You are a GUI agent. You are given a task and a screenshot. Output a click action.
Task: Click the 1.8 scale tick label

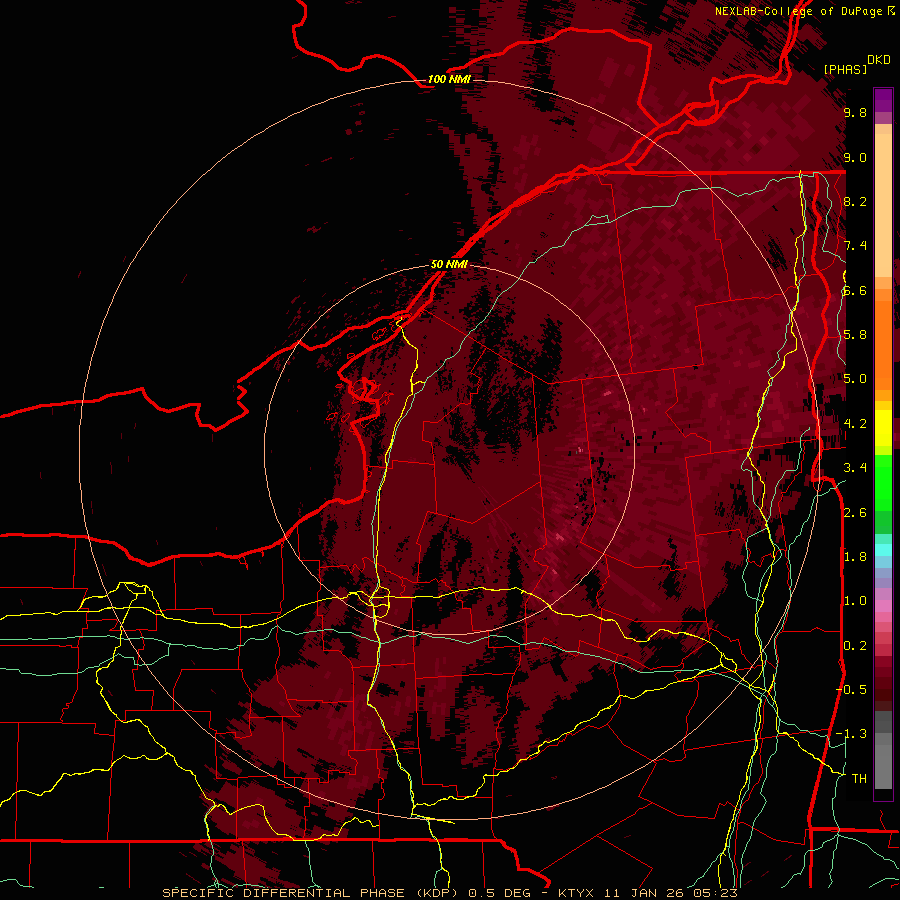855,557
